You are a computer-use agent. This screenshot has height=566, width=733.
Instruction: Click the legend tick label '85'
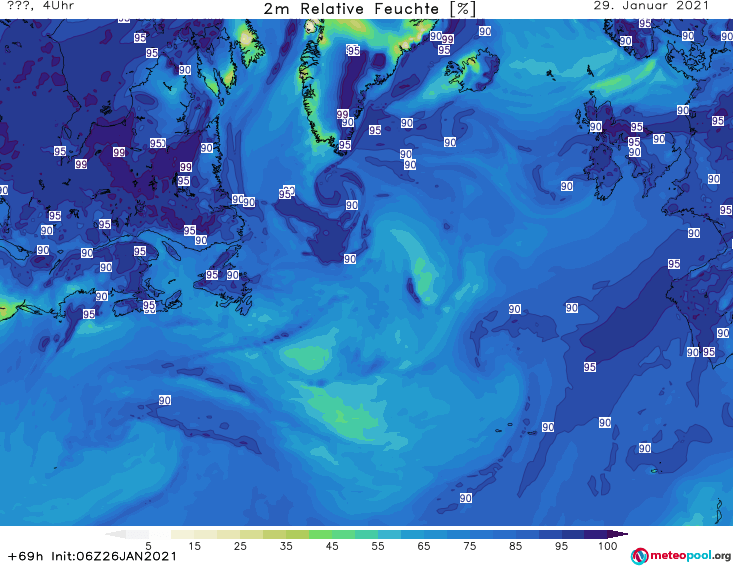click(516, 546)
